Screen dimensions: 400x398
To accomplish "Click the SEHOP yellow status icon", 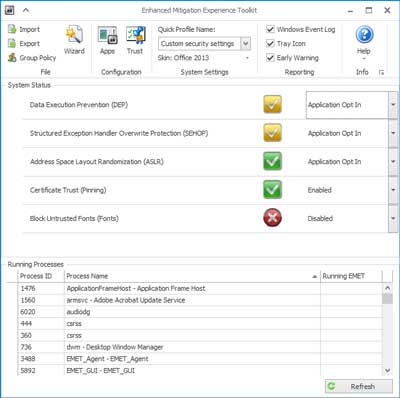I will (x=272, y=133).
